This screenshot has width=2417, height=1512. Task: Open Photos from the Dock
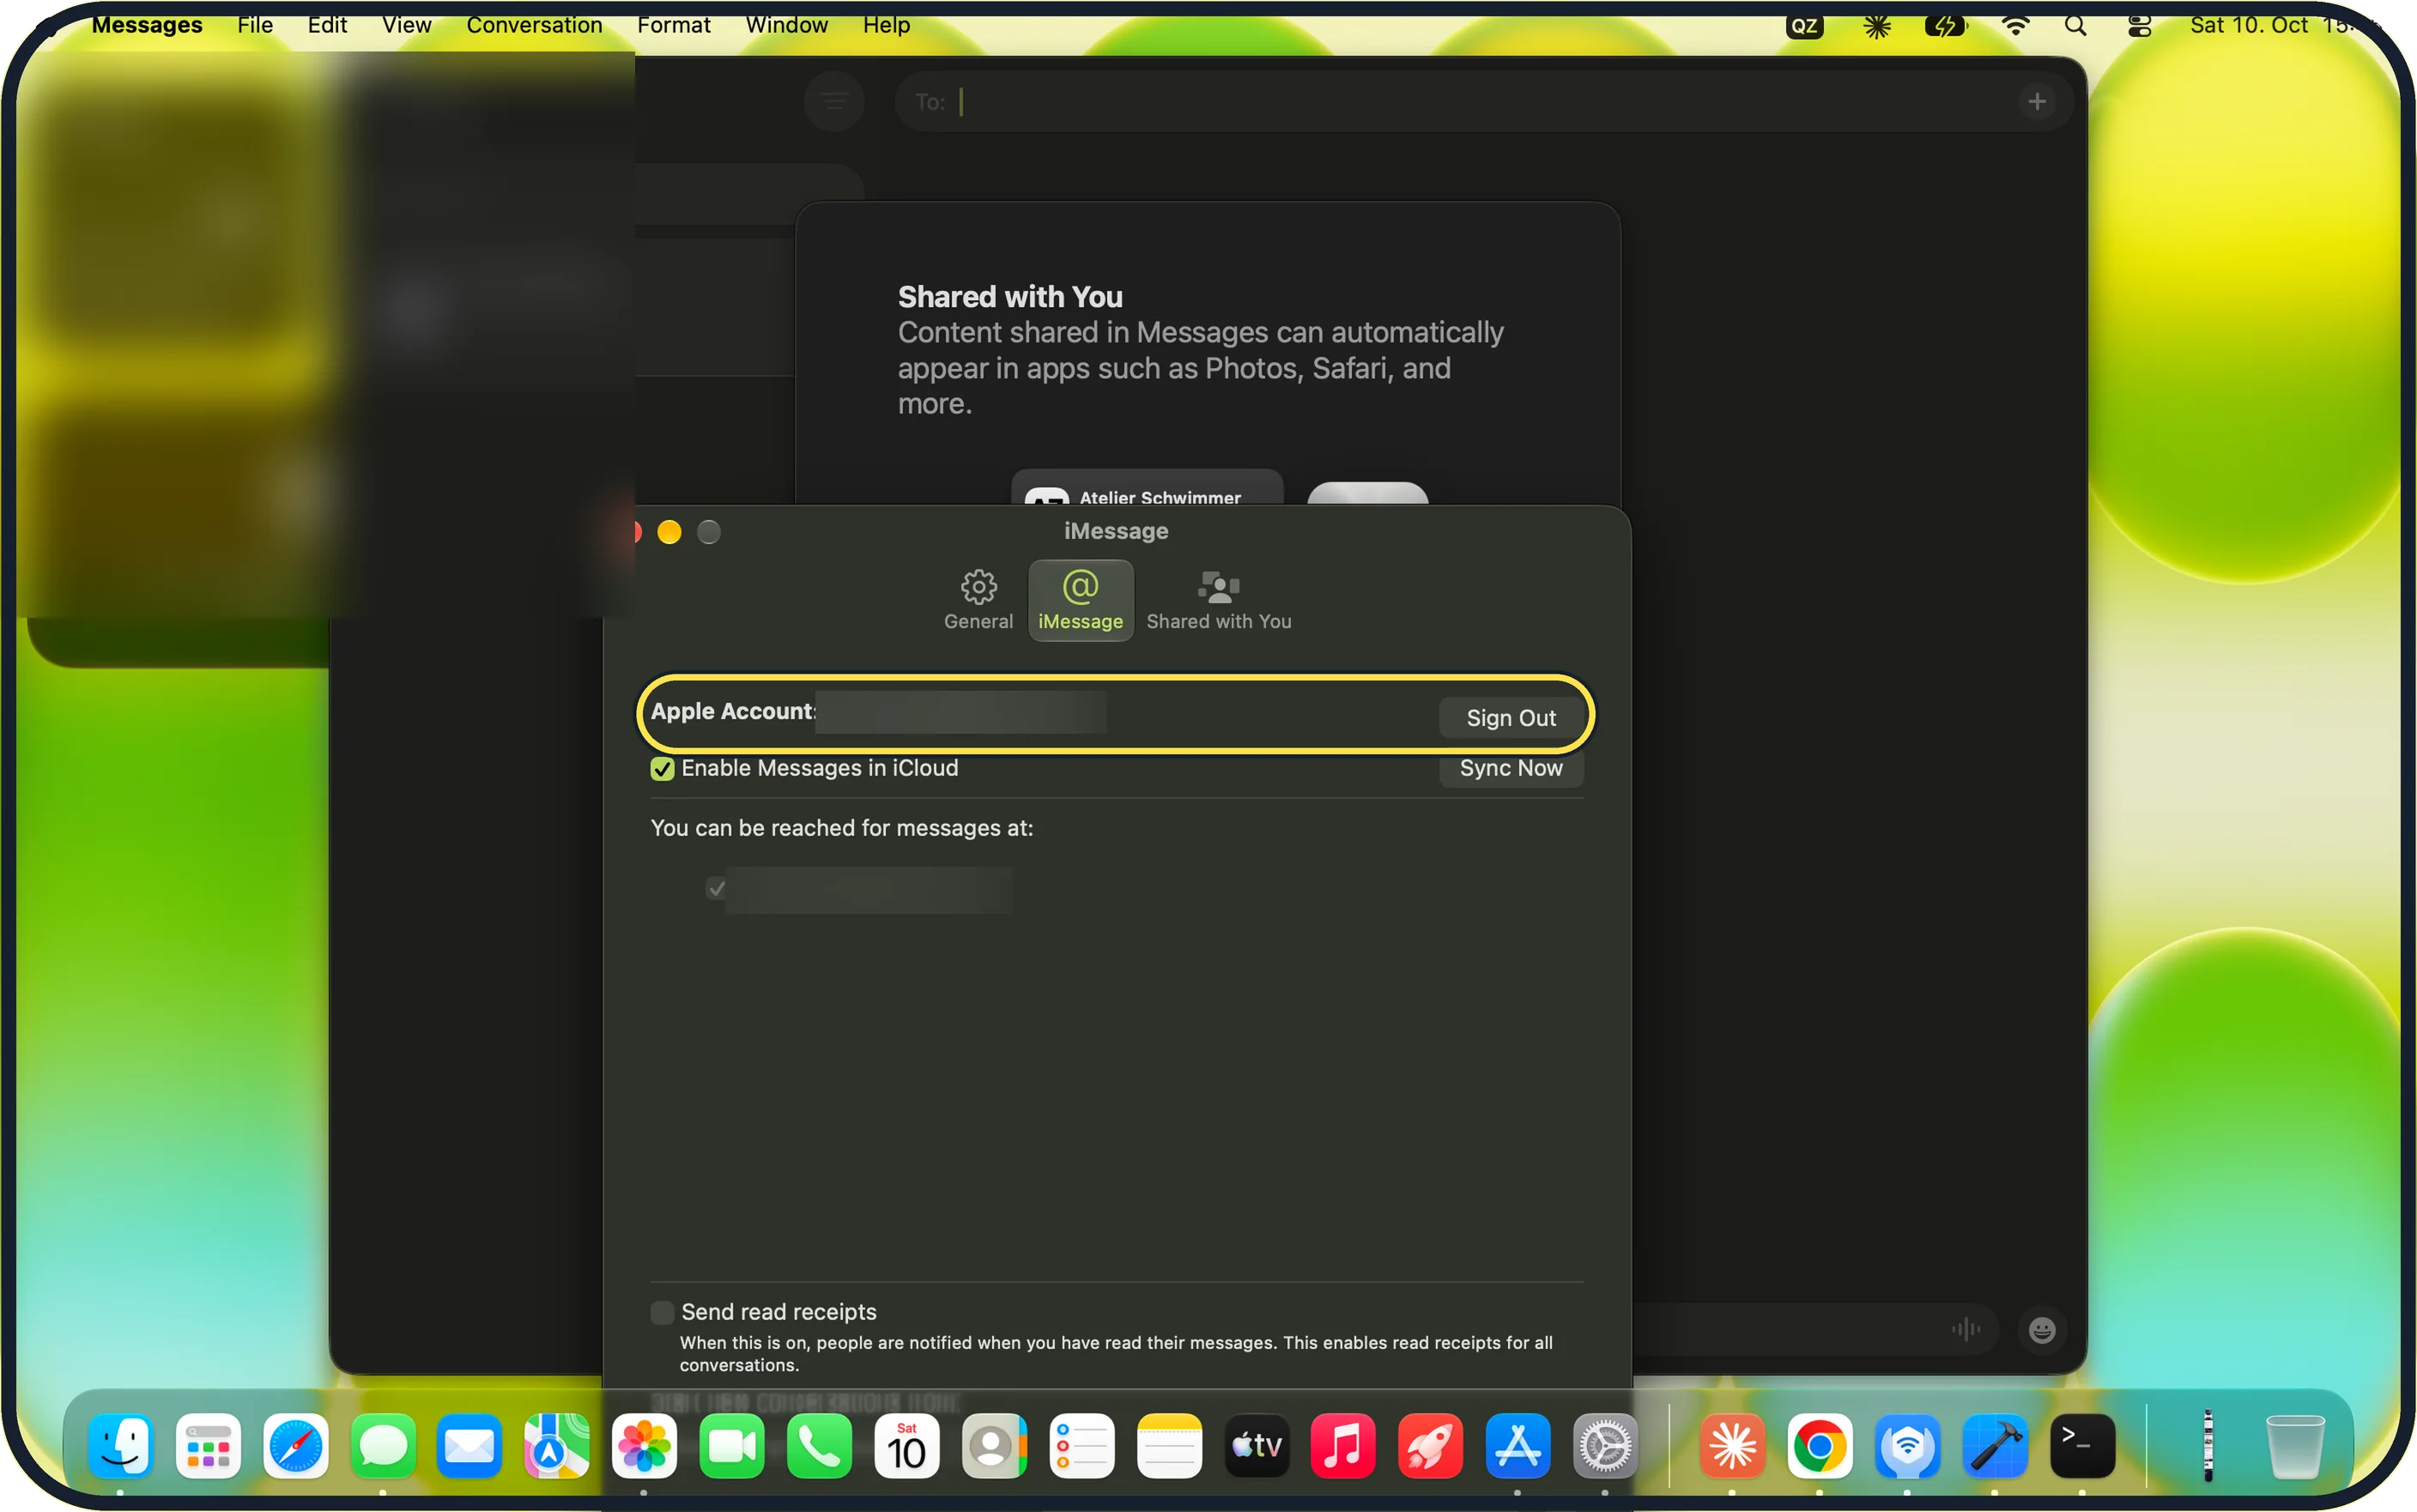644,1447
